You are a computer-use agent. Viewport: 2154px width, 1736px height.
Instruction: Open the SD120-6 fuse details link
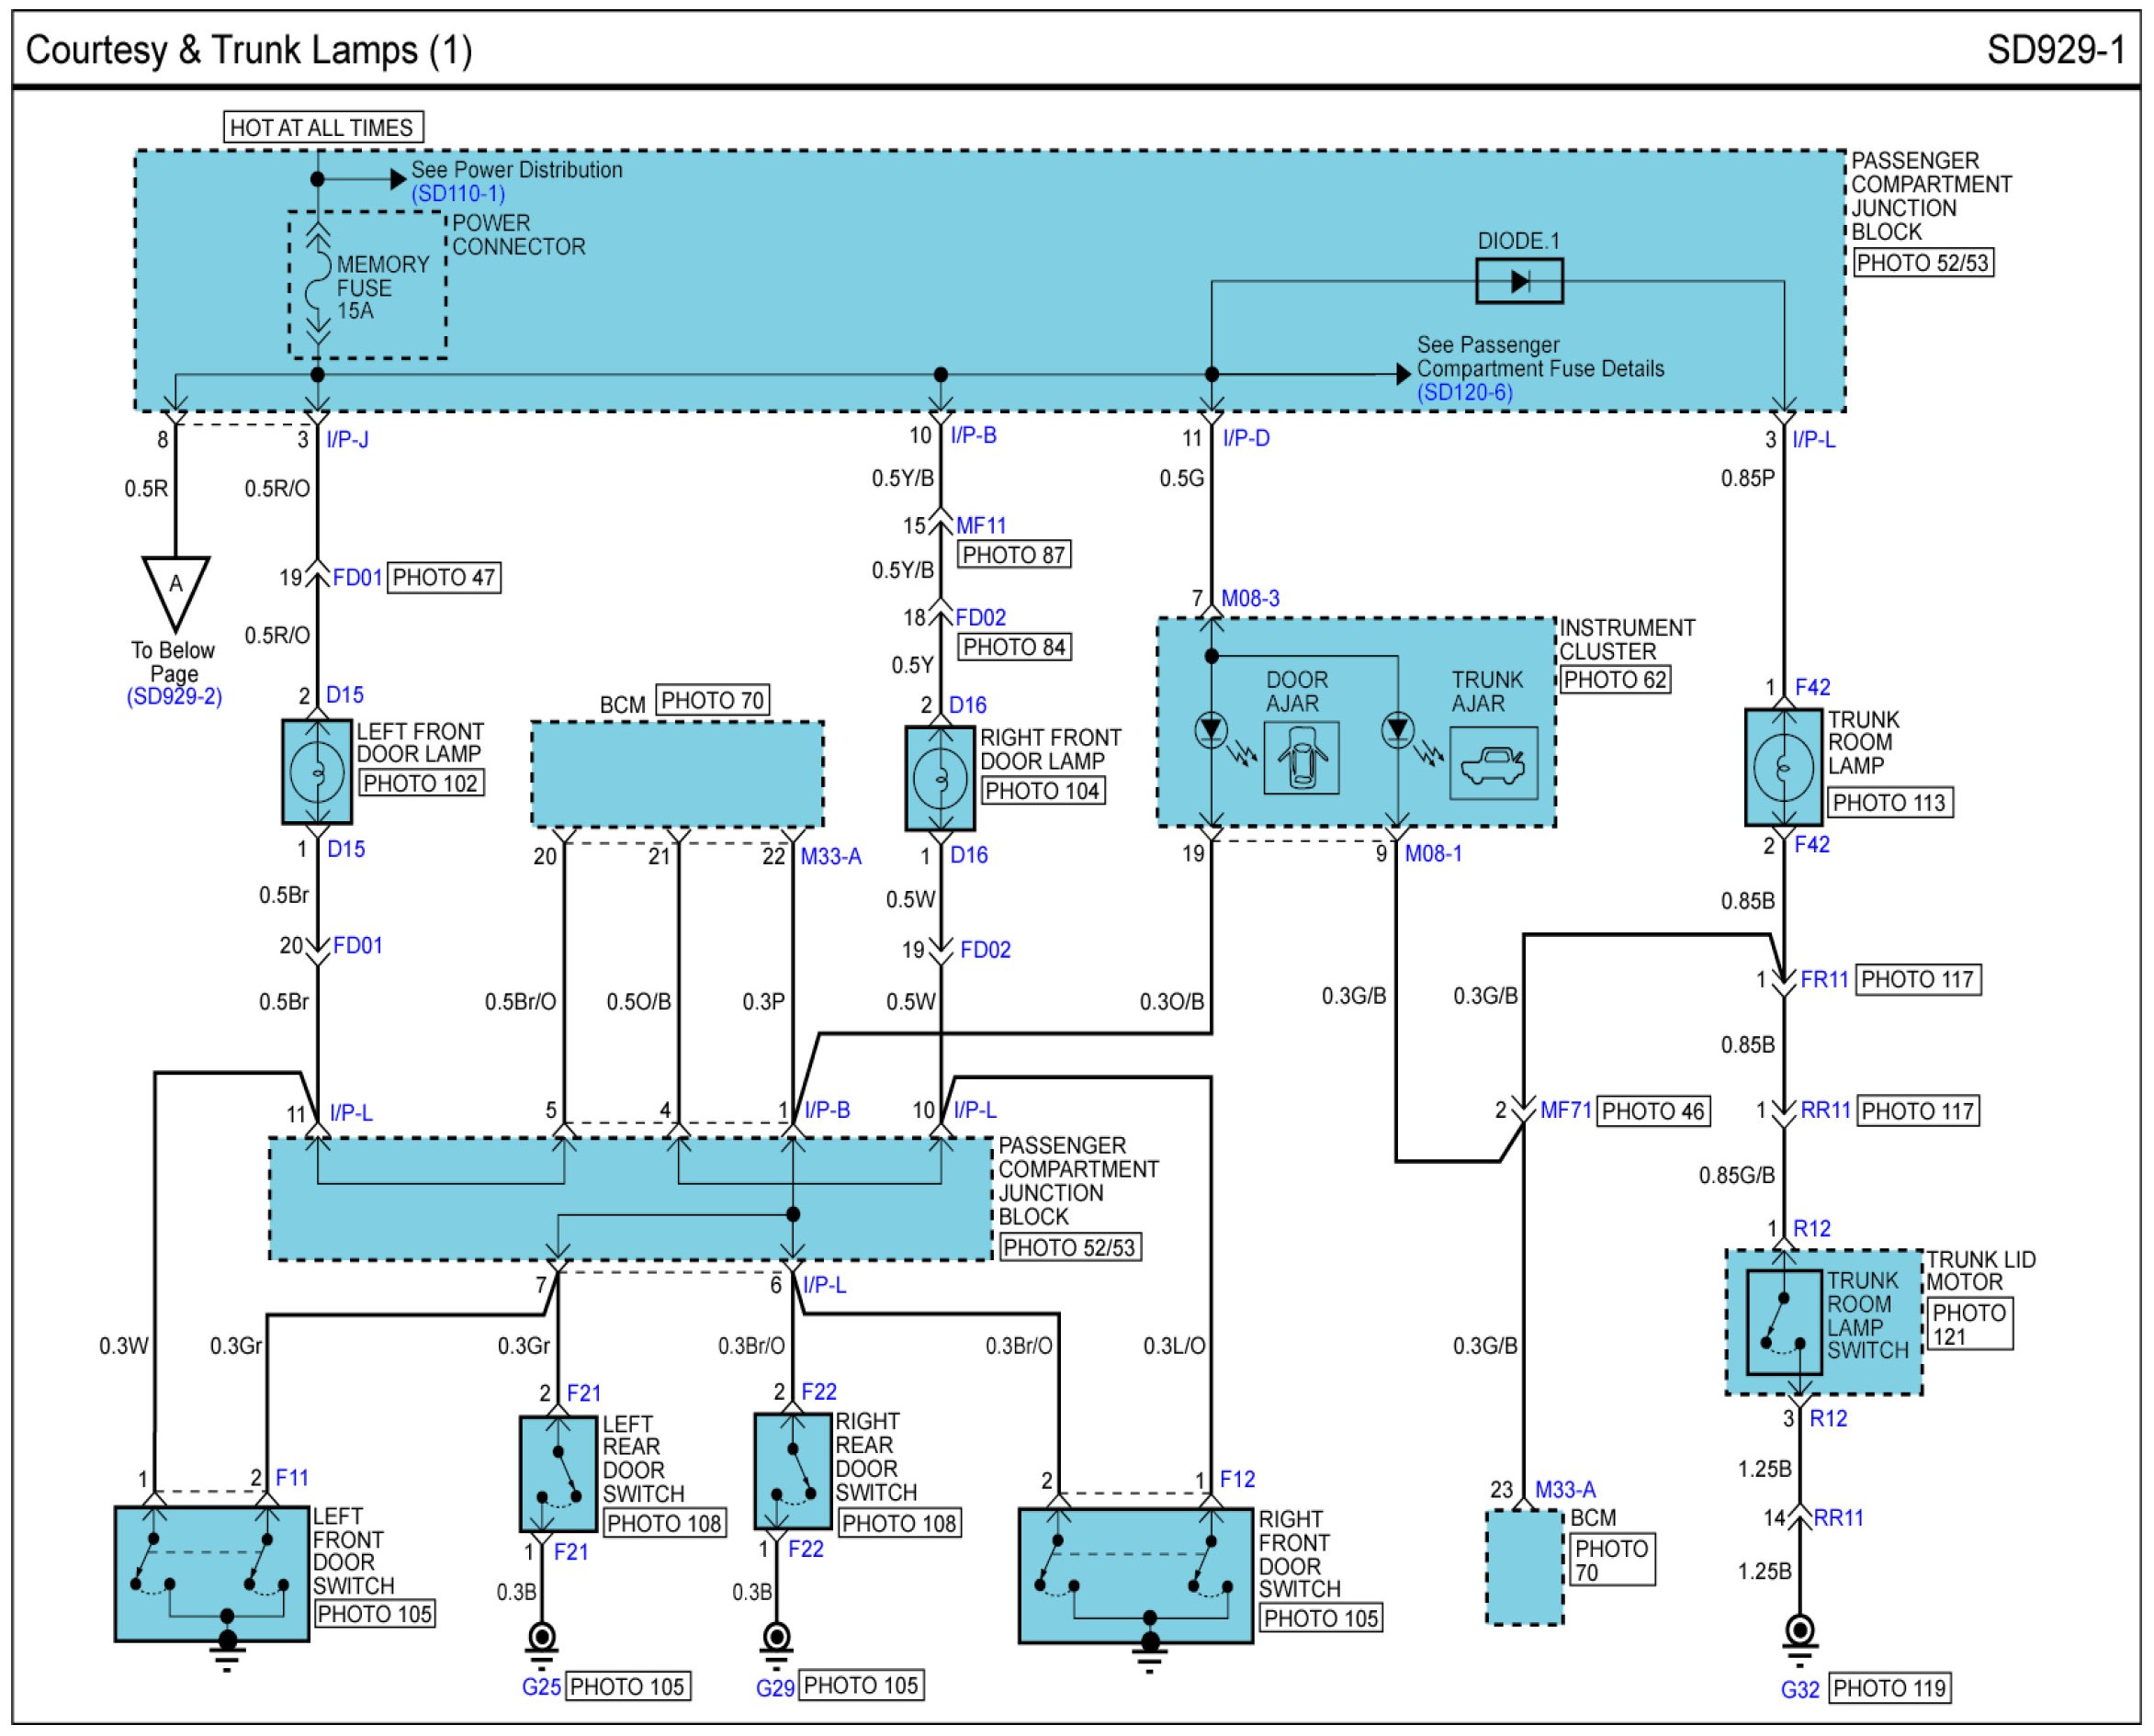click(1464, 393)
